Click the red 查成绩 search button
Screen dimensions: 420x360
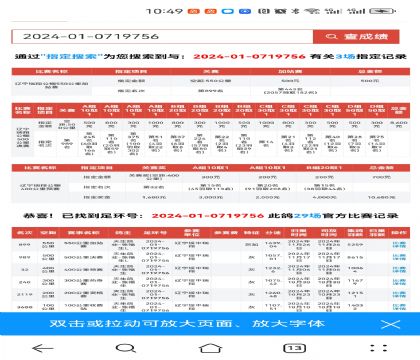[356, 37]
